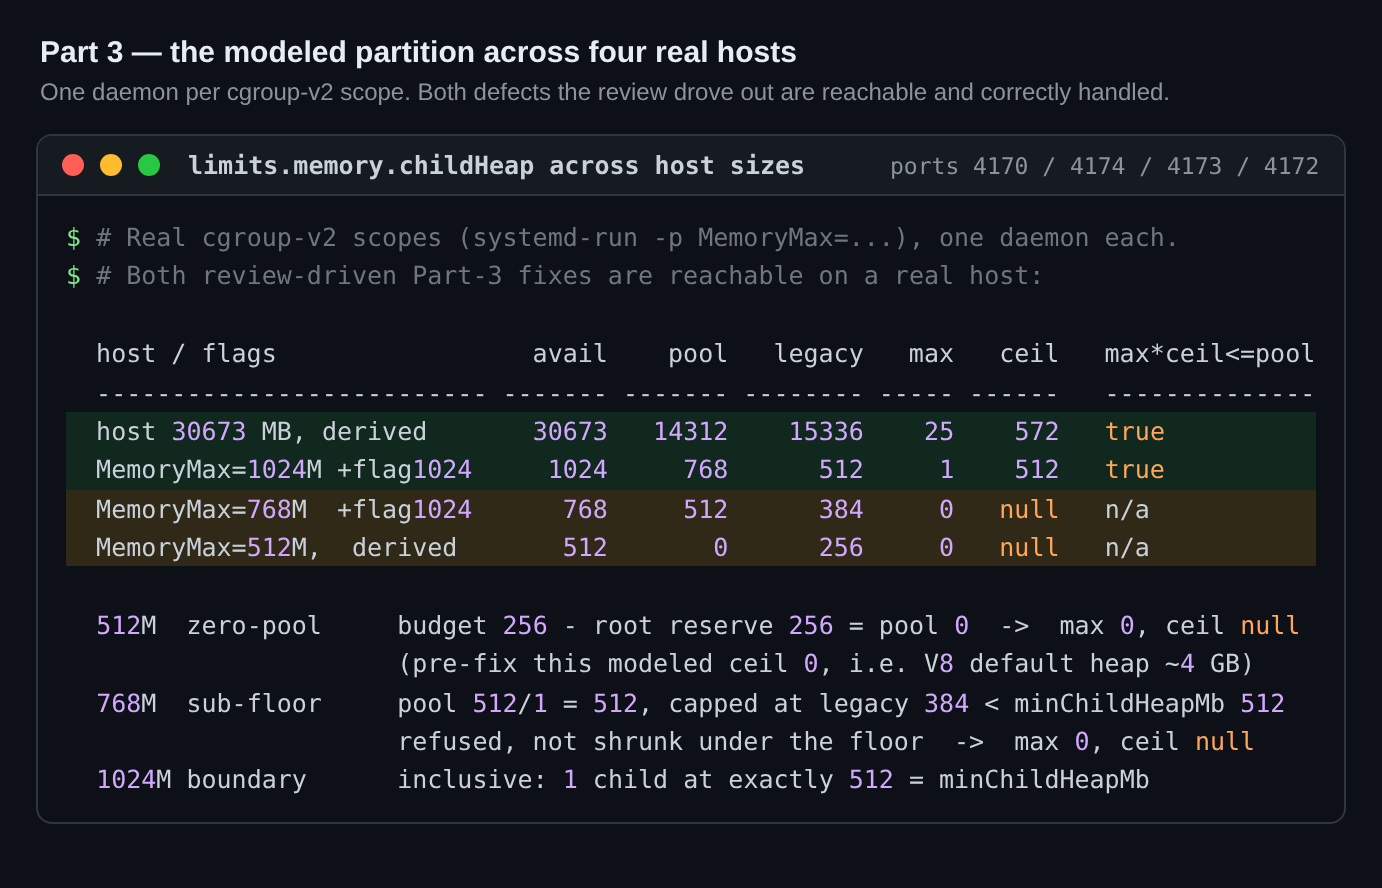The height and width of the screenshot is (888, 1382).
Task: Click 'true' in the MemoryMax=1024M row
Action: tap(1135, 470)
